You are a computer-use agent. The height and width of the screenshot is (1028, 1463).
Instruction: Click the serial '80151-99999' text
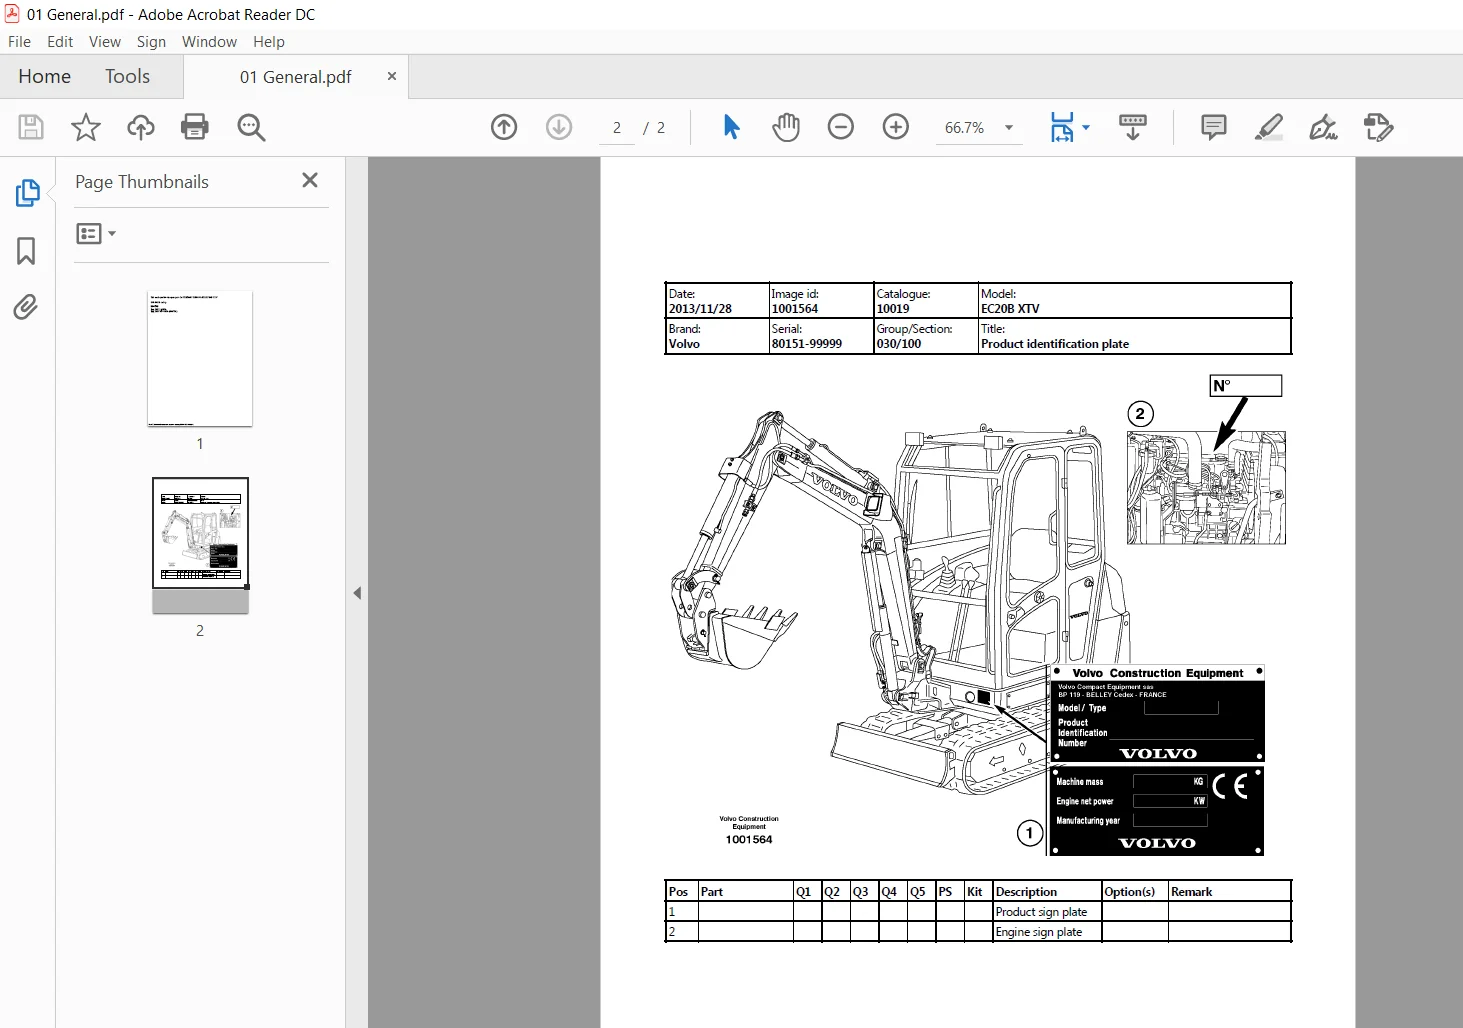click(807, 344)
